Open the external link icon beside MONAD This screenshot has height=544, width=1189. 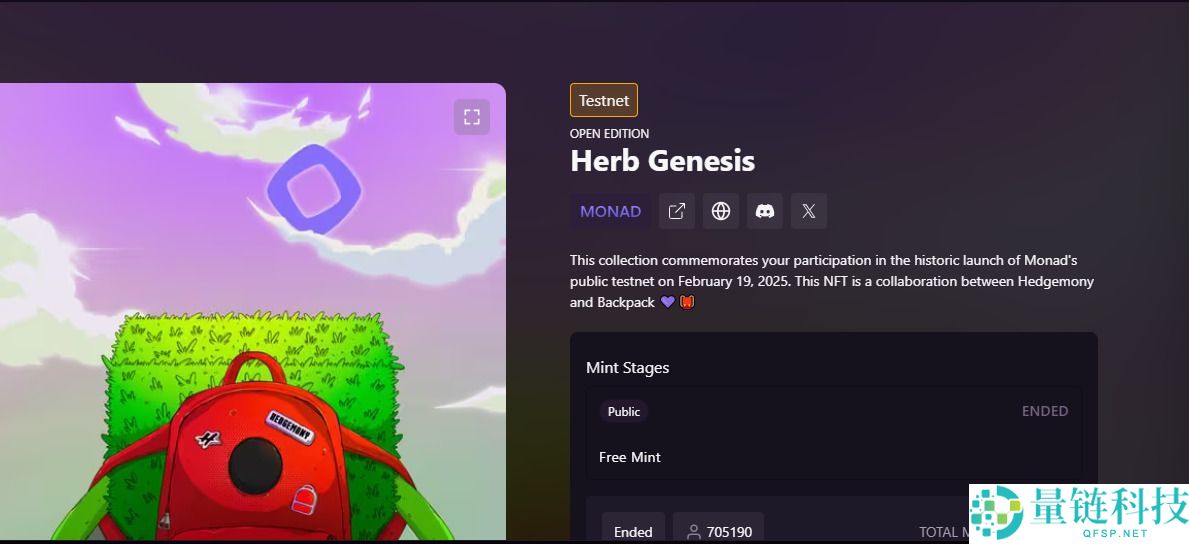pos(676,211)
